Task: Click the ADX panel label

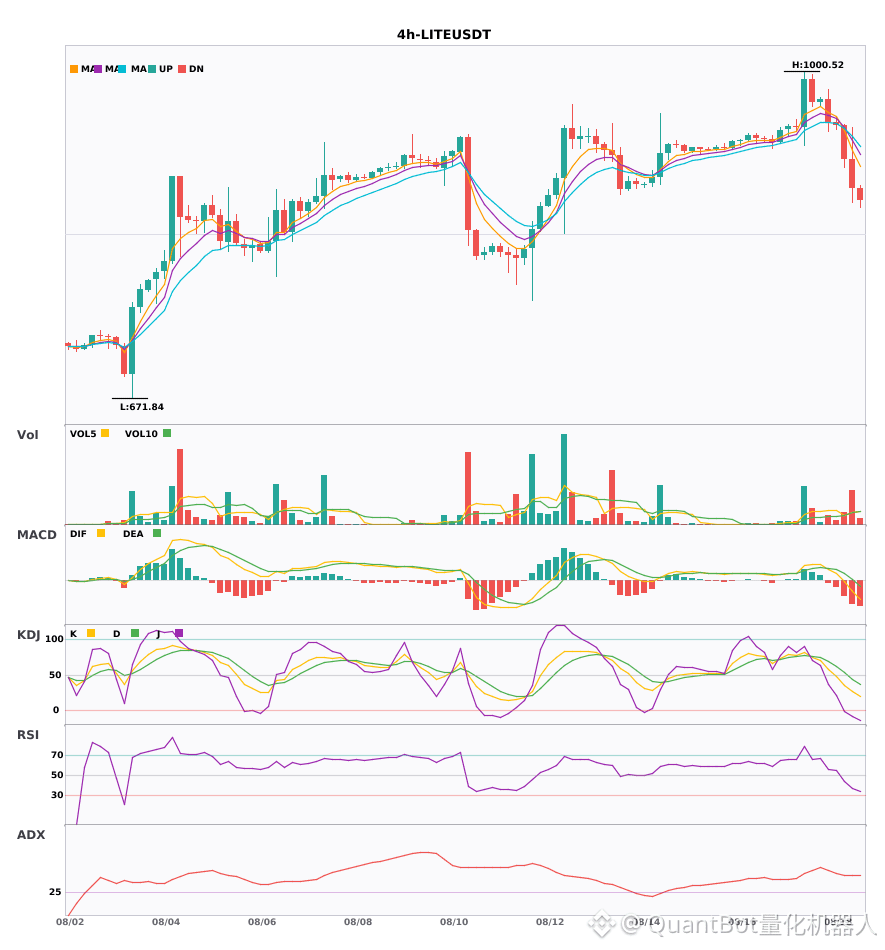Action: (x=31, y=835)
